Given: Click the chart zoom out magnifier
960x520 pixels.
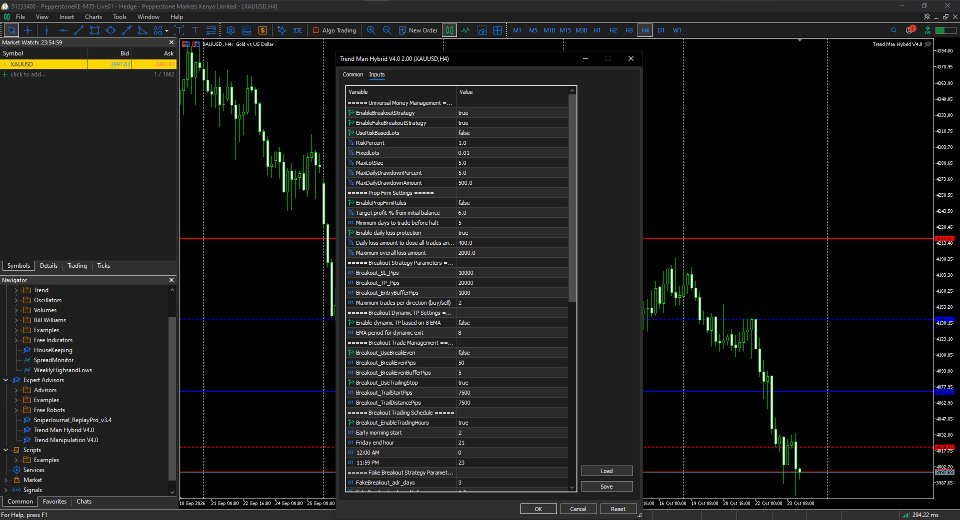Looking at the screenshot, I should tap(387, 30).
